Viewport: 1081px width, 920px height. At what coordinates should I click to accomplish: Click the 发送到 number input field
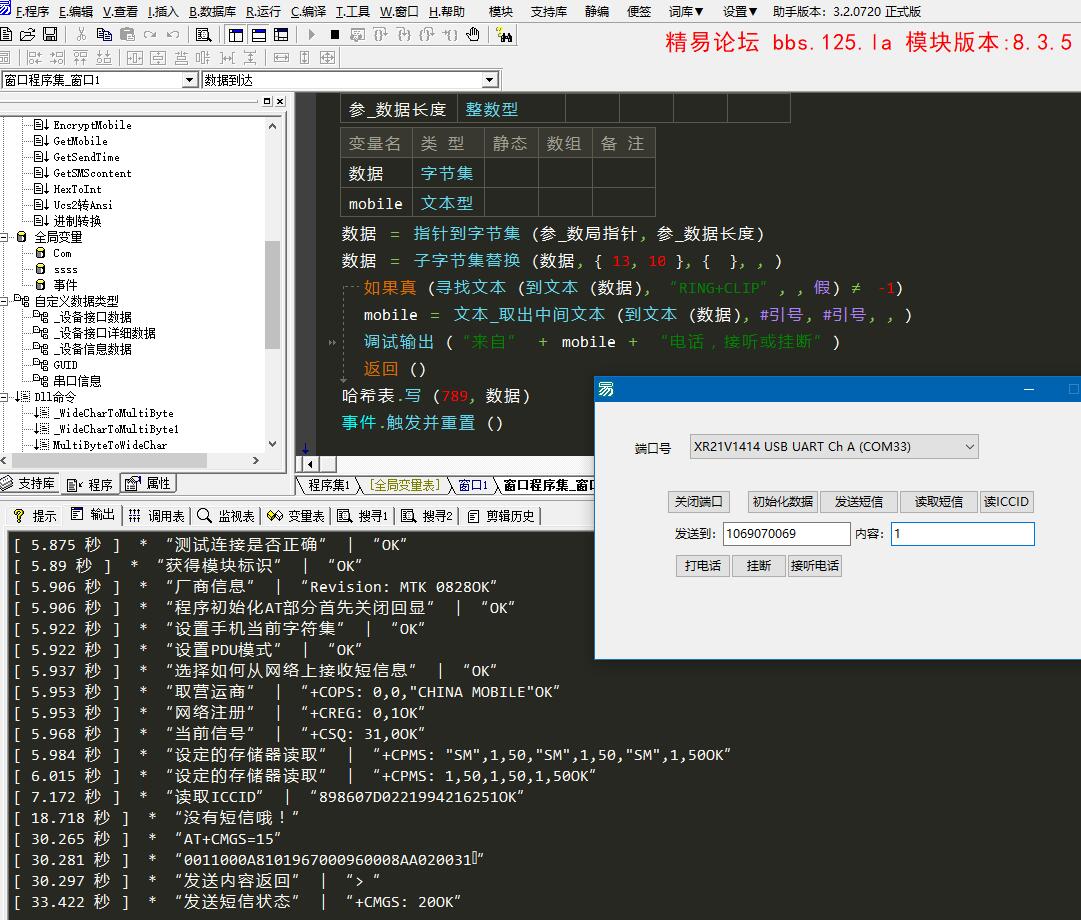[x=786, y=534]
